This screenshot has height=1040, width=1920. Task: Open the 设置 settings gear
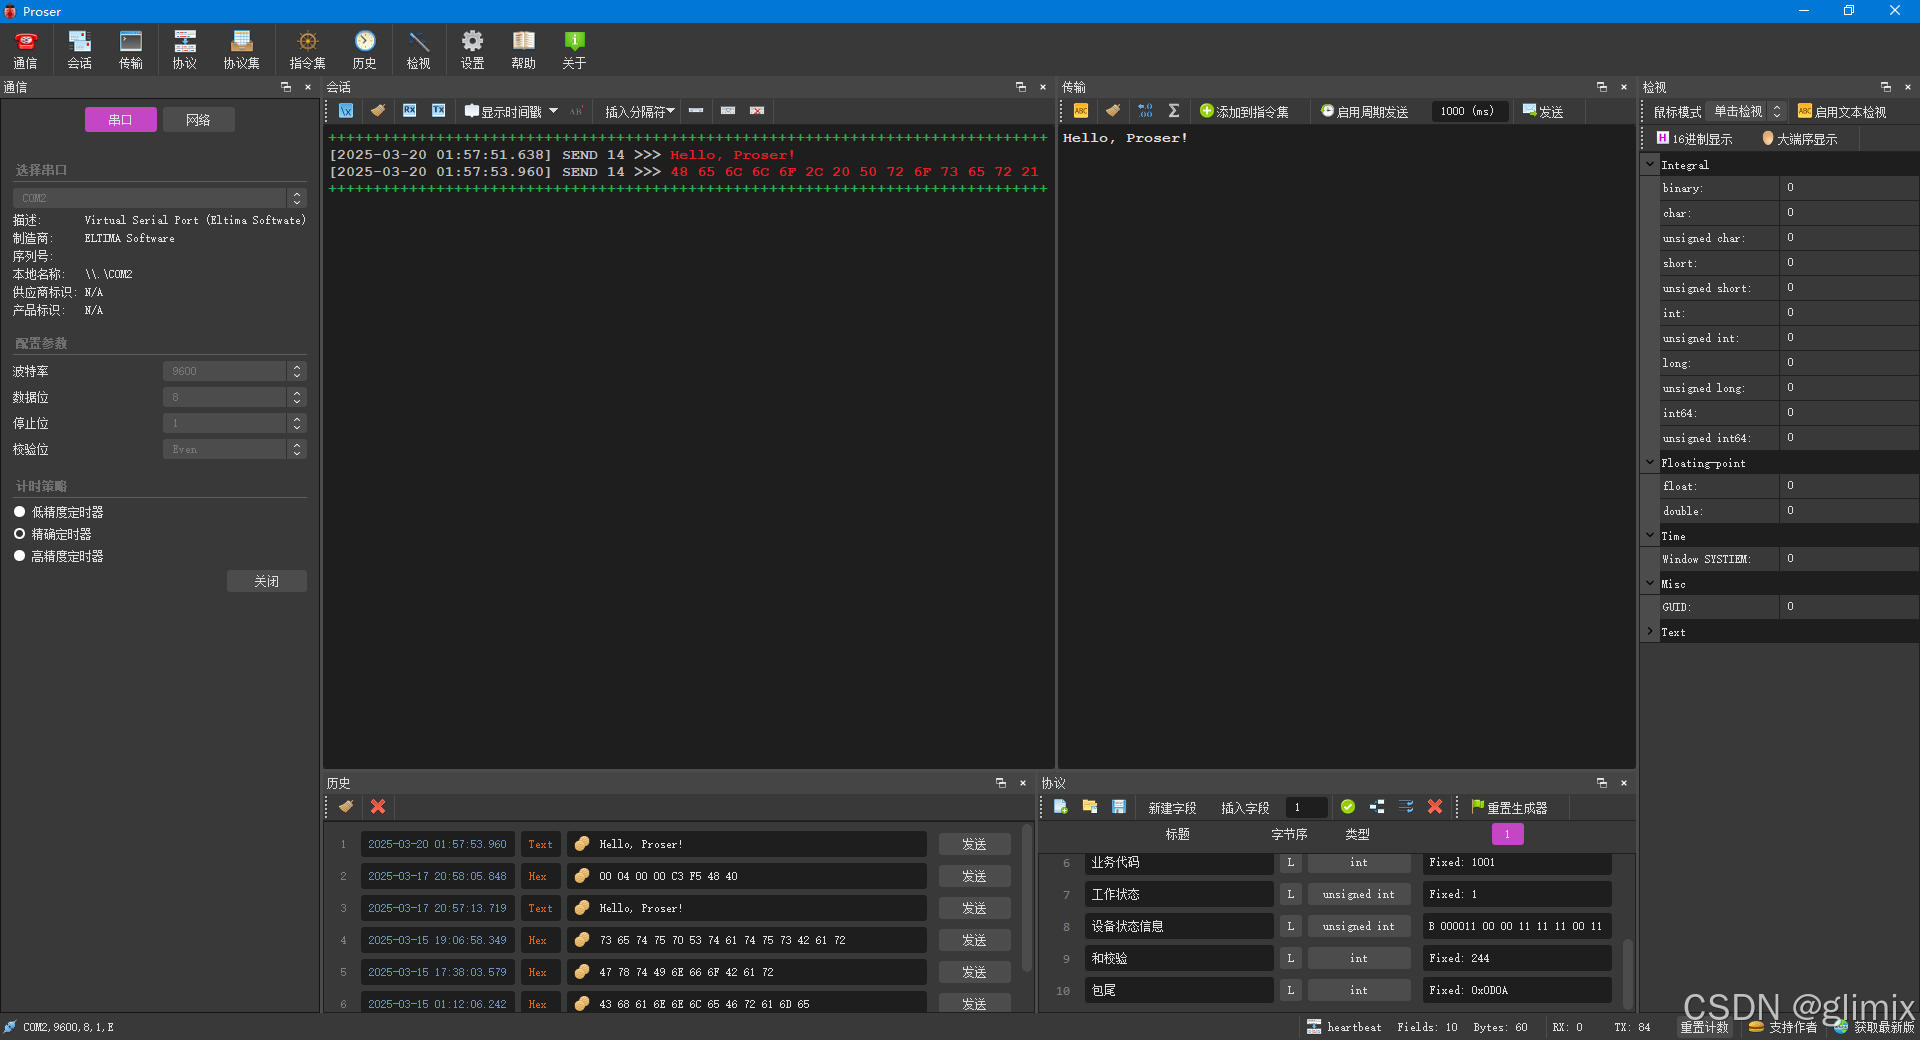(472, 50)
